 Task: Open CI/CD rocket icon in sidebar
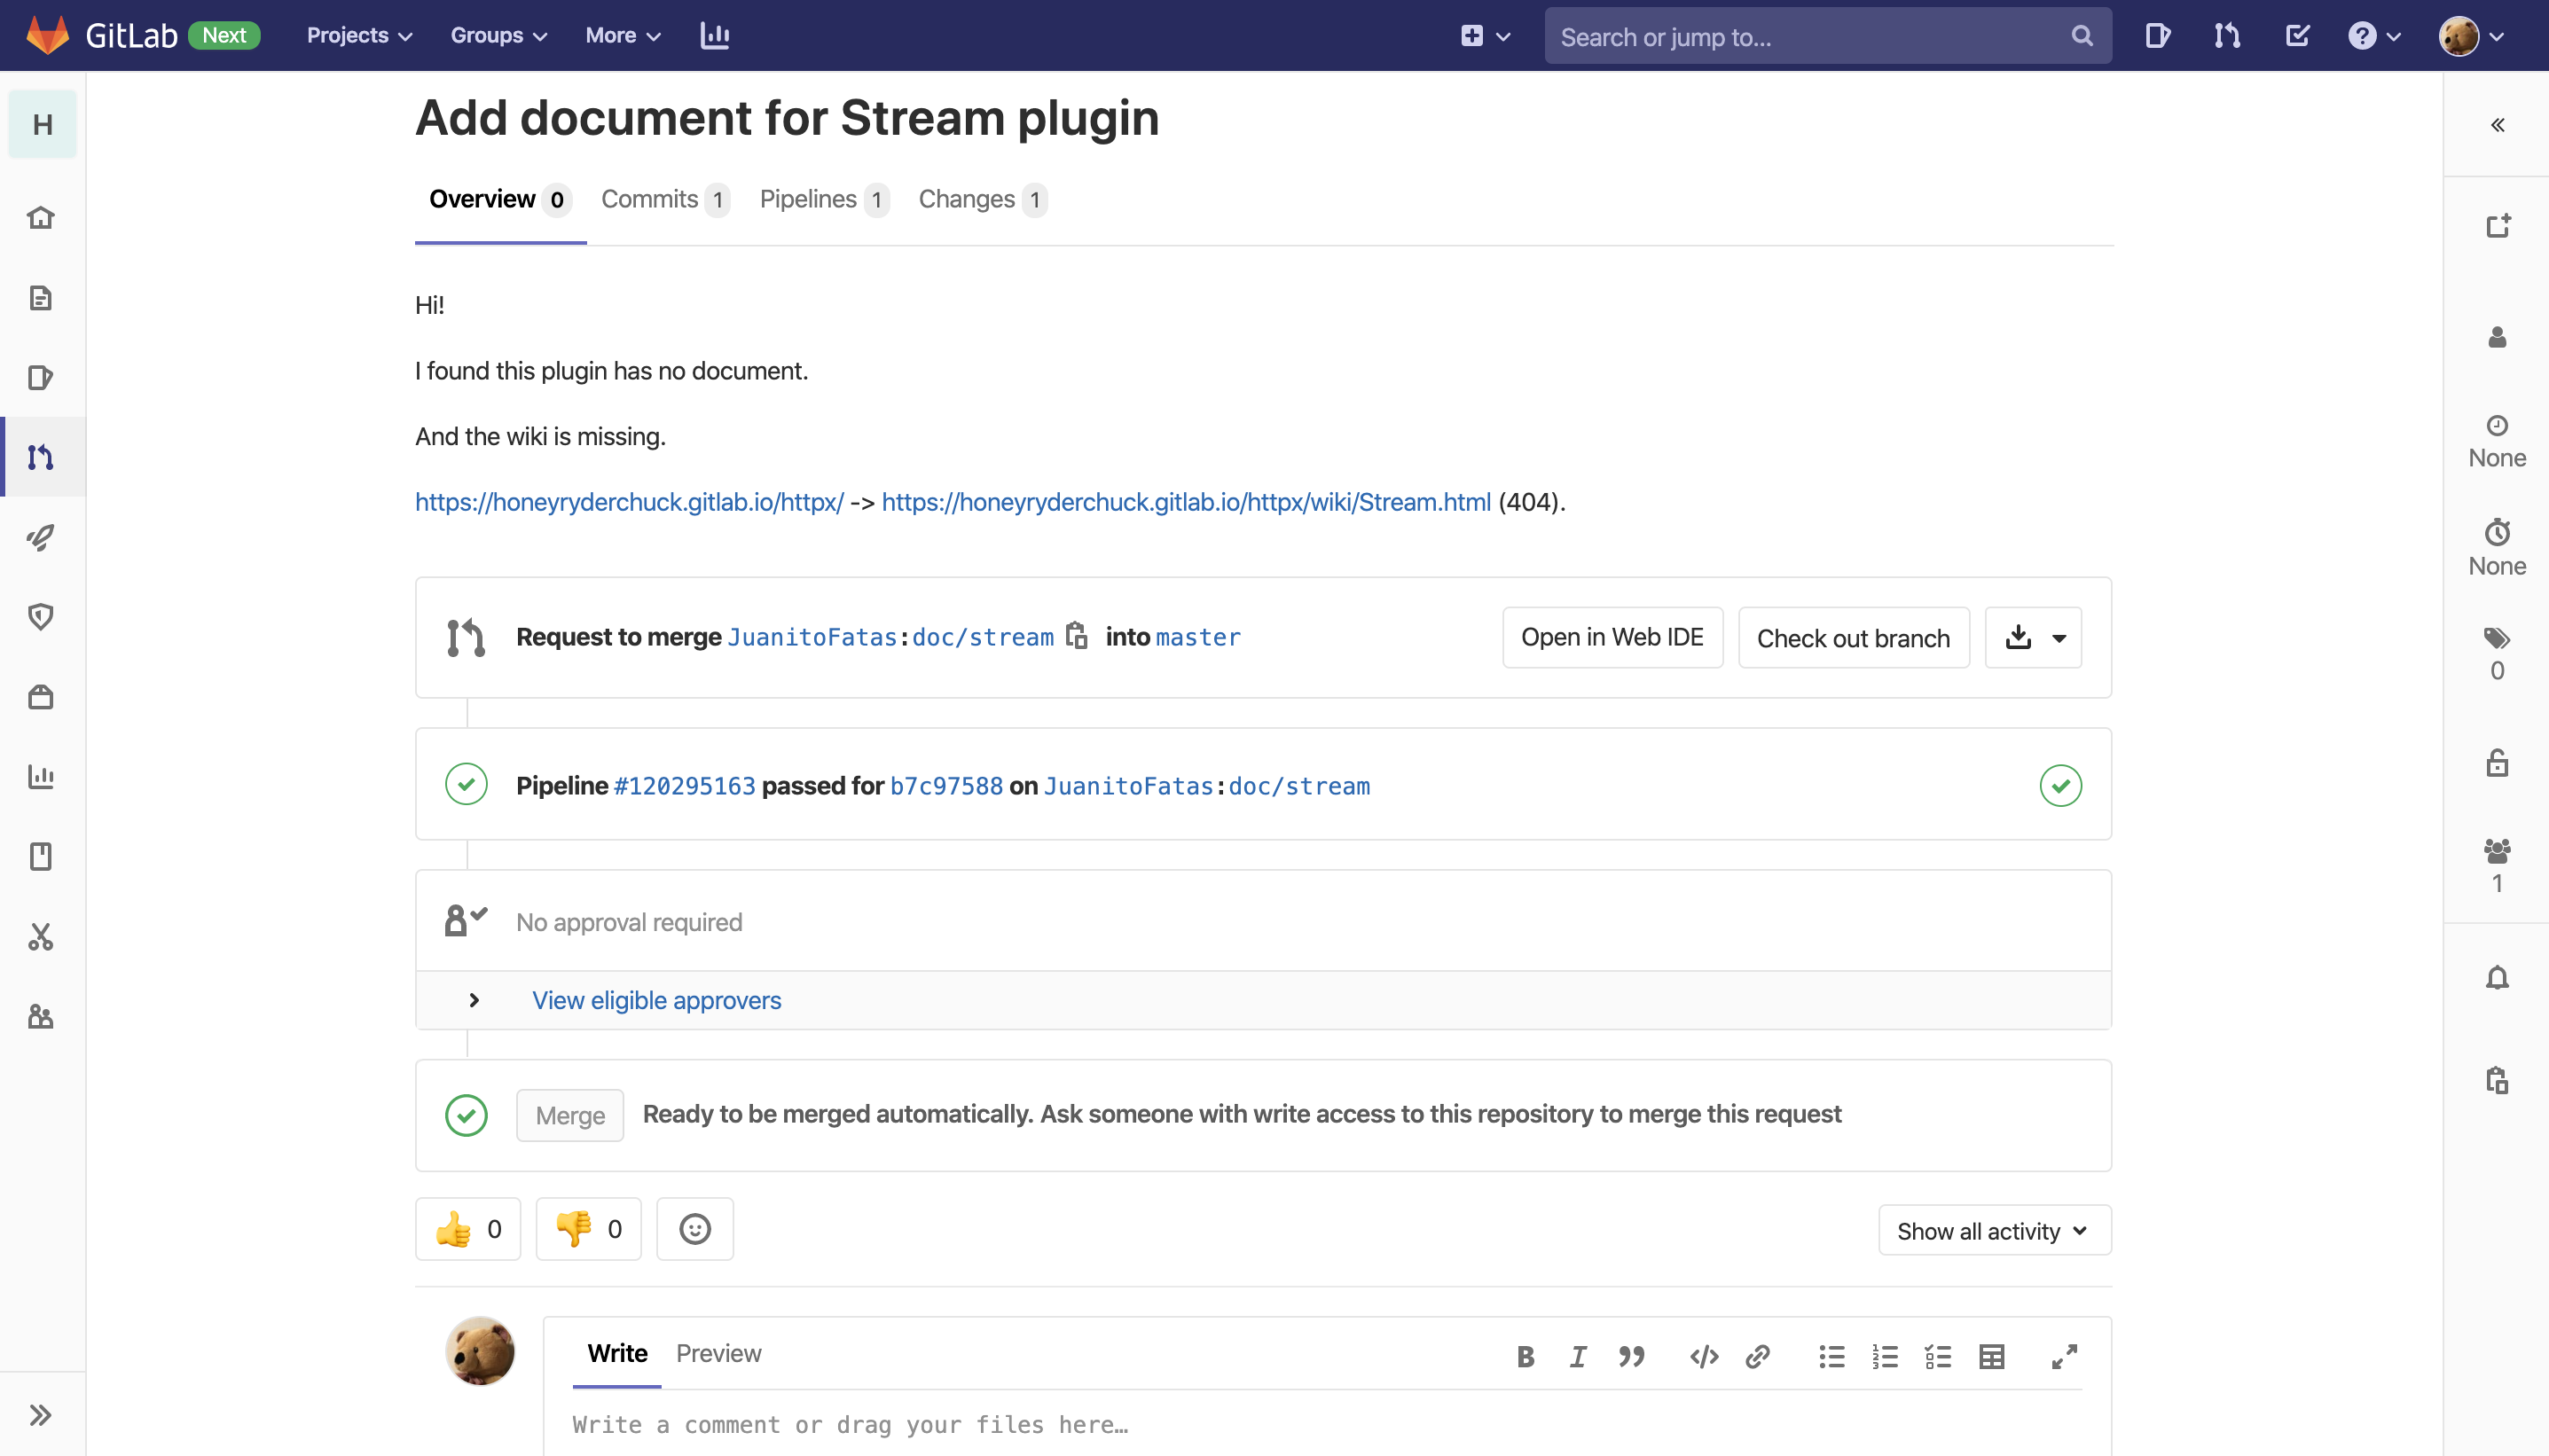click(41, 537)
